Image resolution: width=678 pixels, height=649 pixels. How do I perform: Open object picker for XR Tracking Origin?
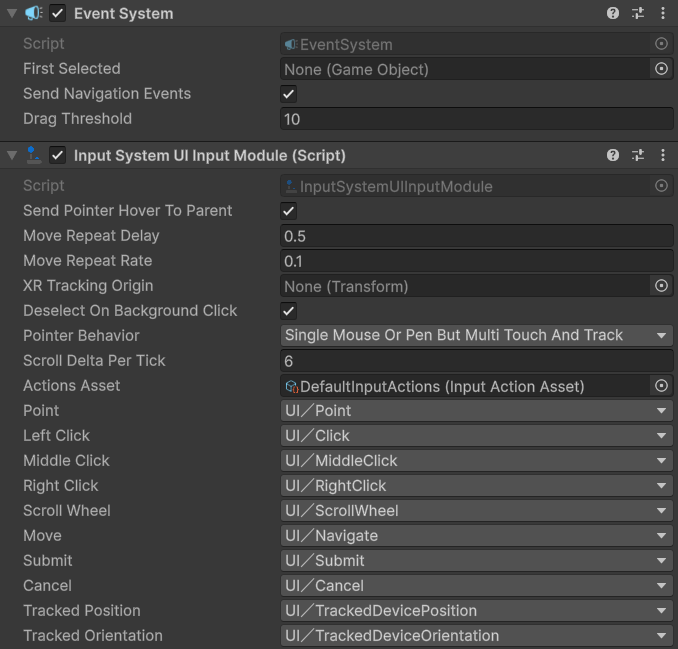661,286
